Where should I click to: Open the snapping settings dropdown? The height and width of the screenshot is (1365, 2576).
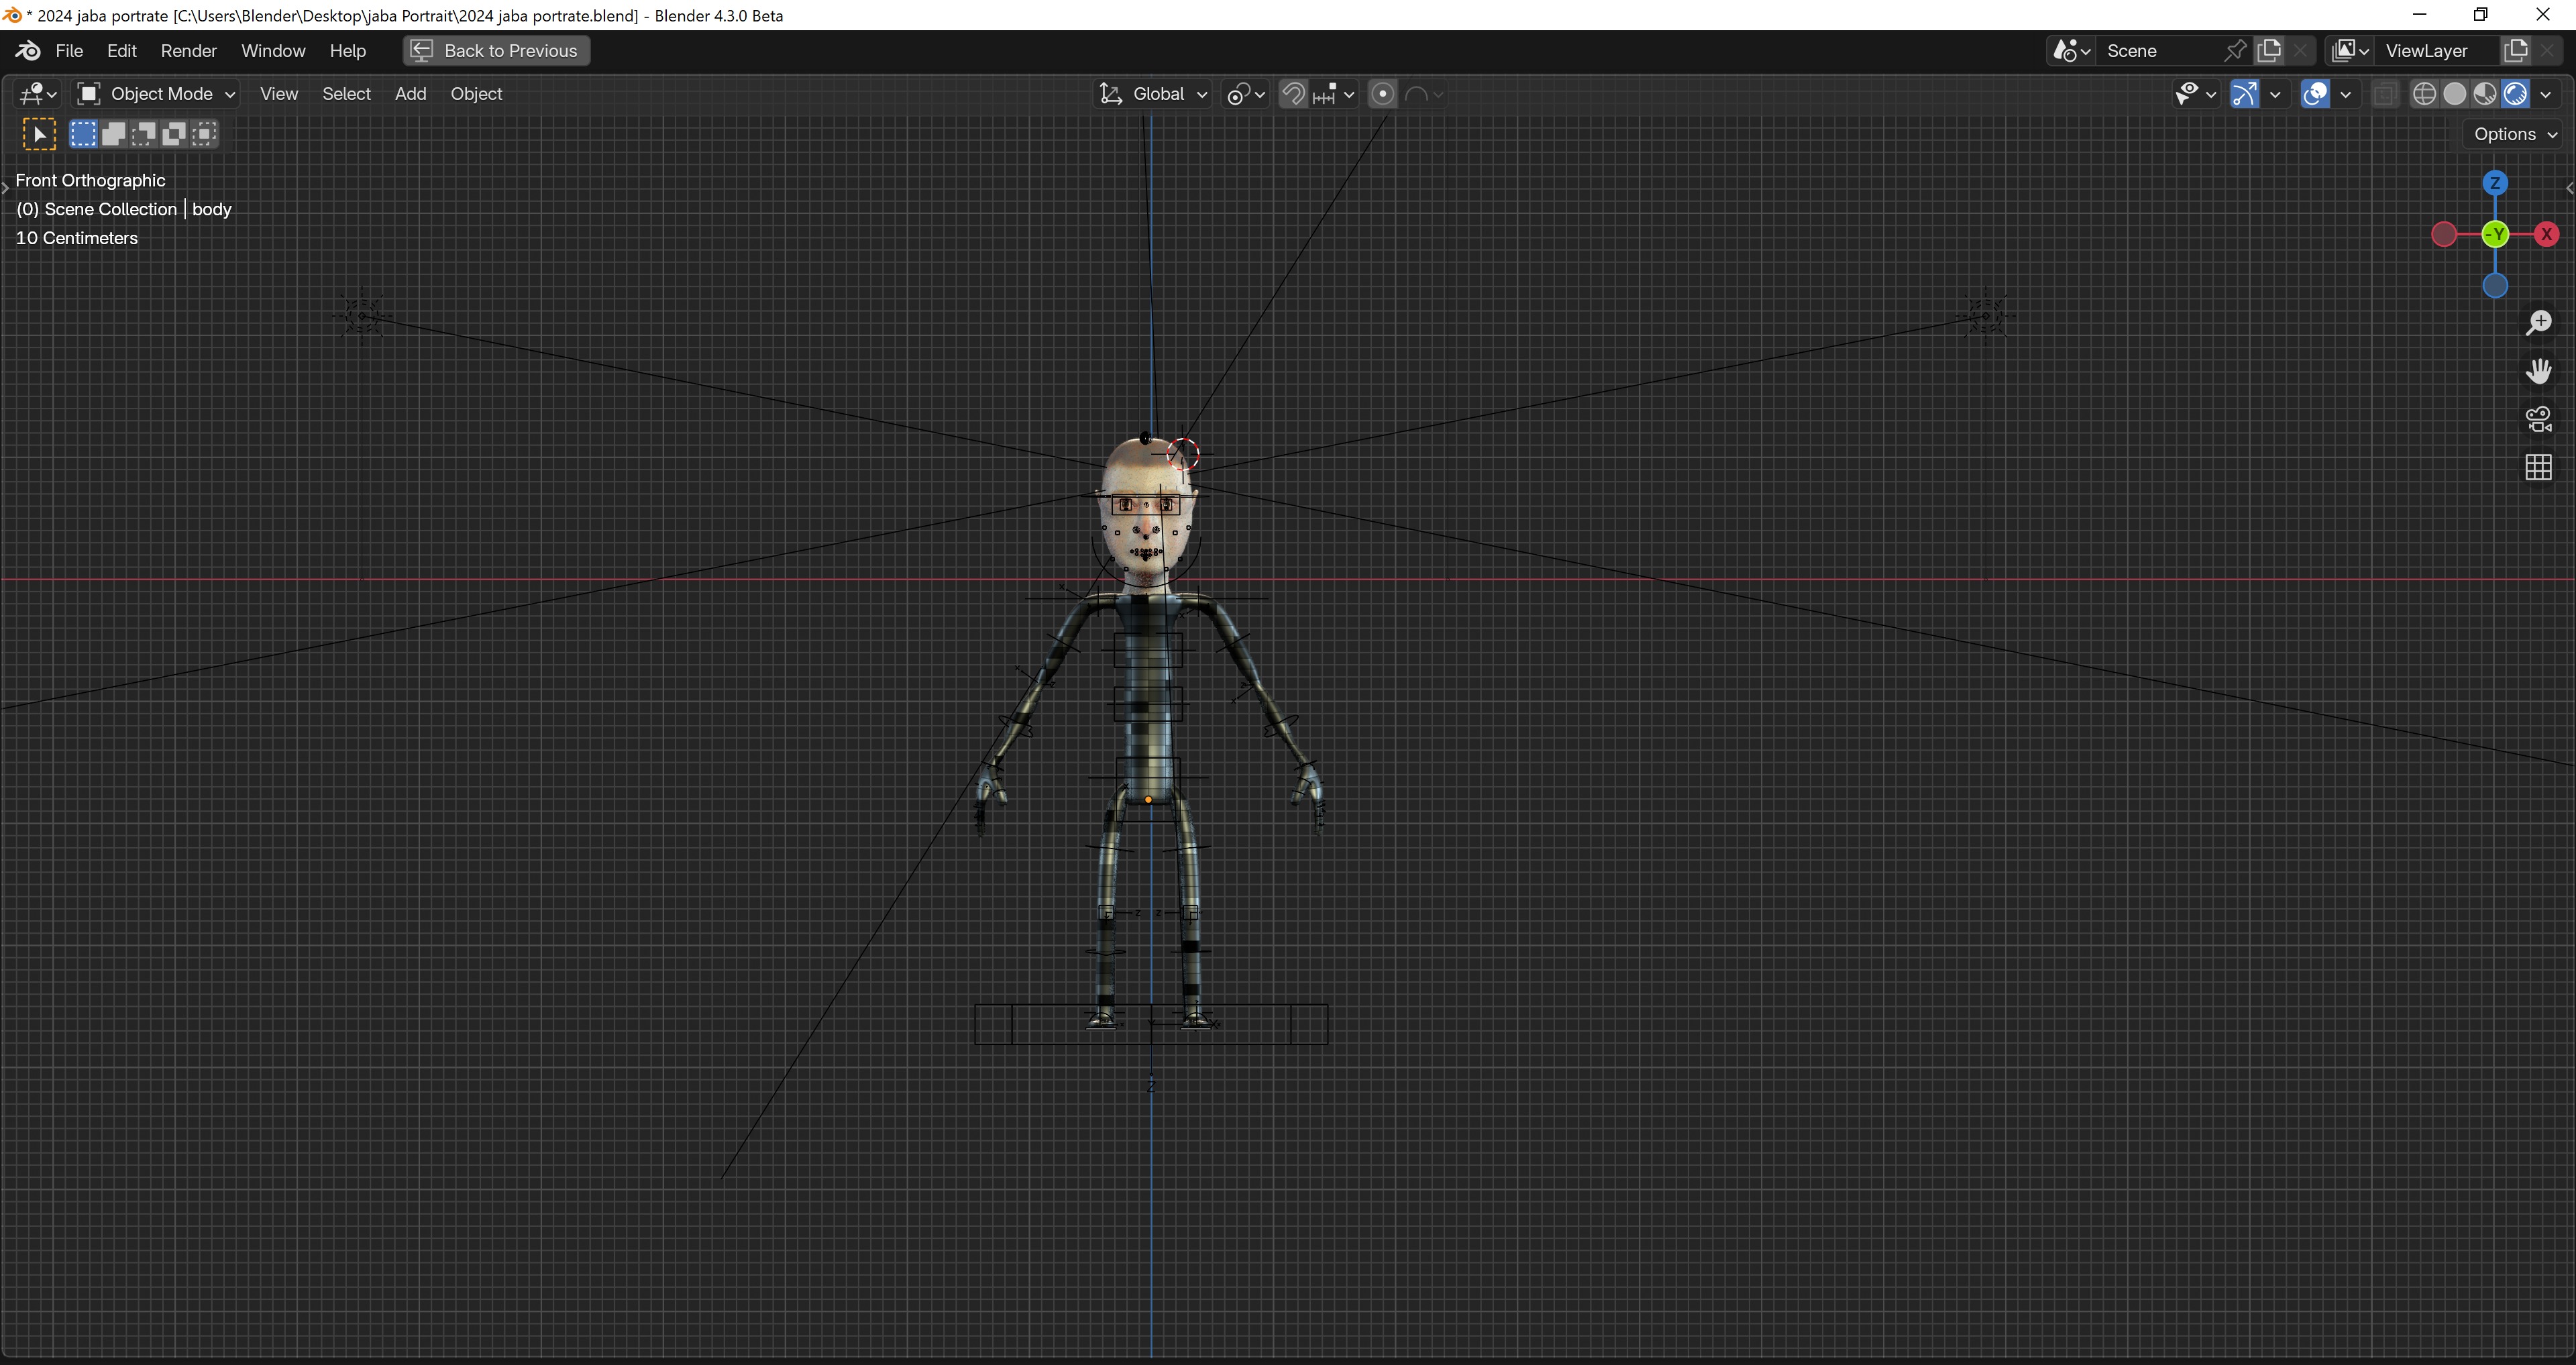1334,94
